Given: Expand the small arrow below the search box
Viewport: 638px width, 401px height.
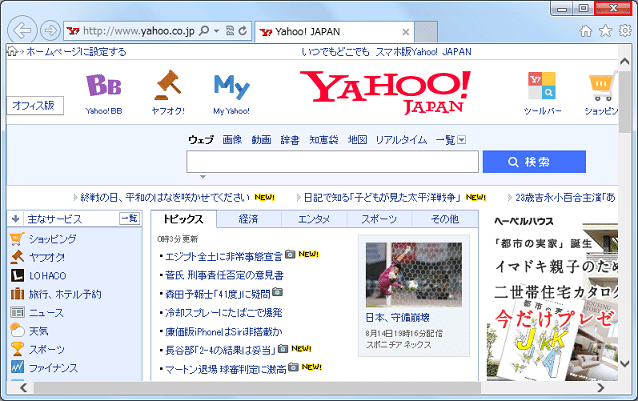Looking at the screenshot, I should (203, 177).
